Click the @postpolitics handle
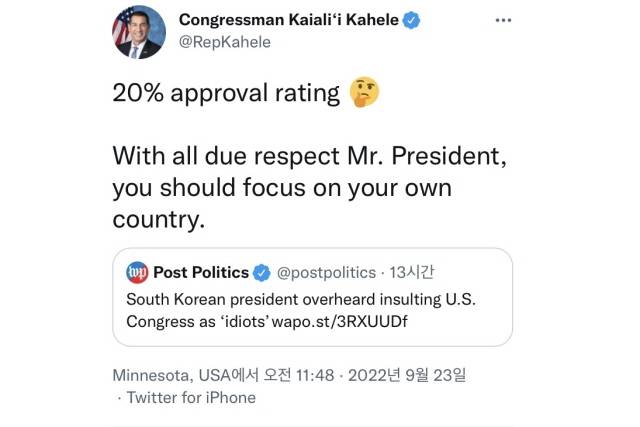 (x=323, y=272)
